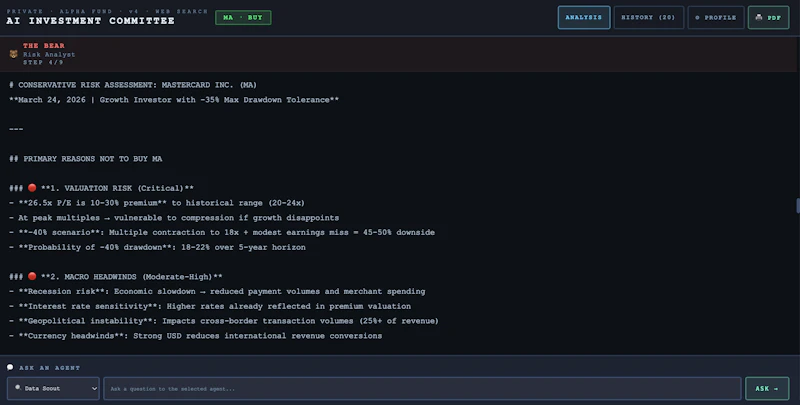Click the 'Interest rate sensitivity' bullet line
800x405 pixels.
coord(210,306)
